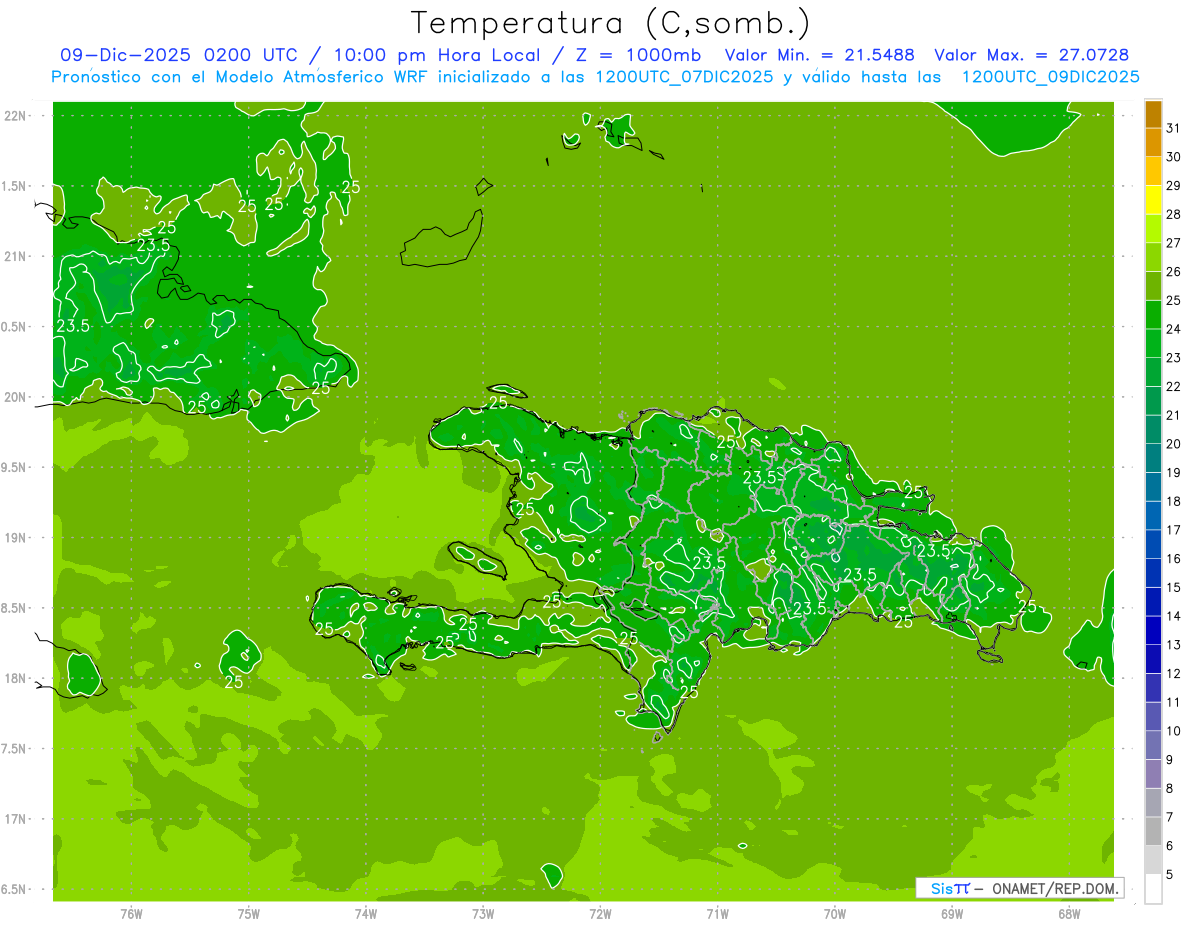Screen dimensions: 1200x927
Task: Click the 21N latitude axis label
Action: (x=17, y=256)
